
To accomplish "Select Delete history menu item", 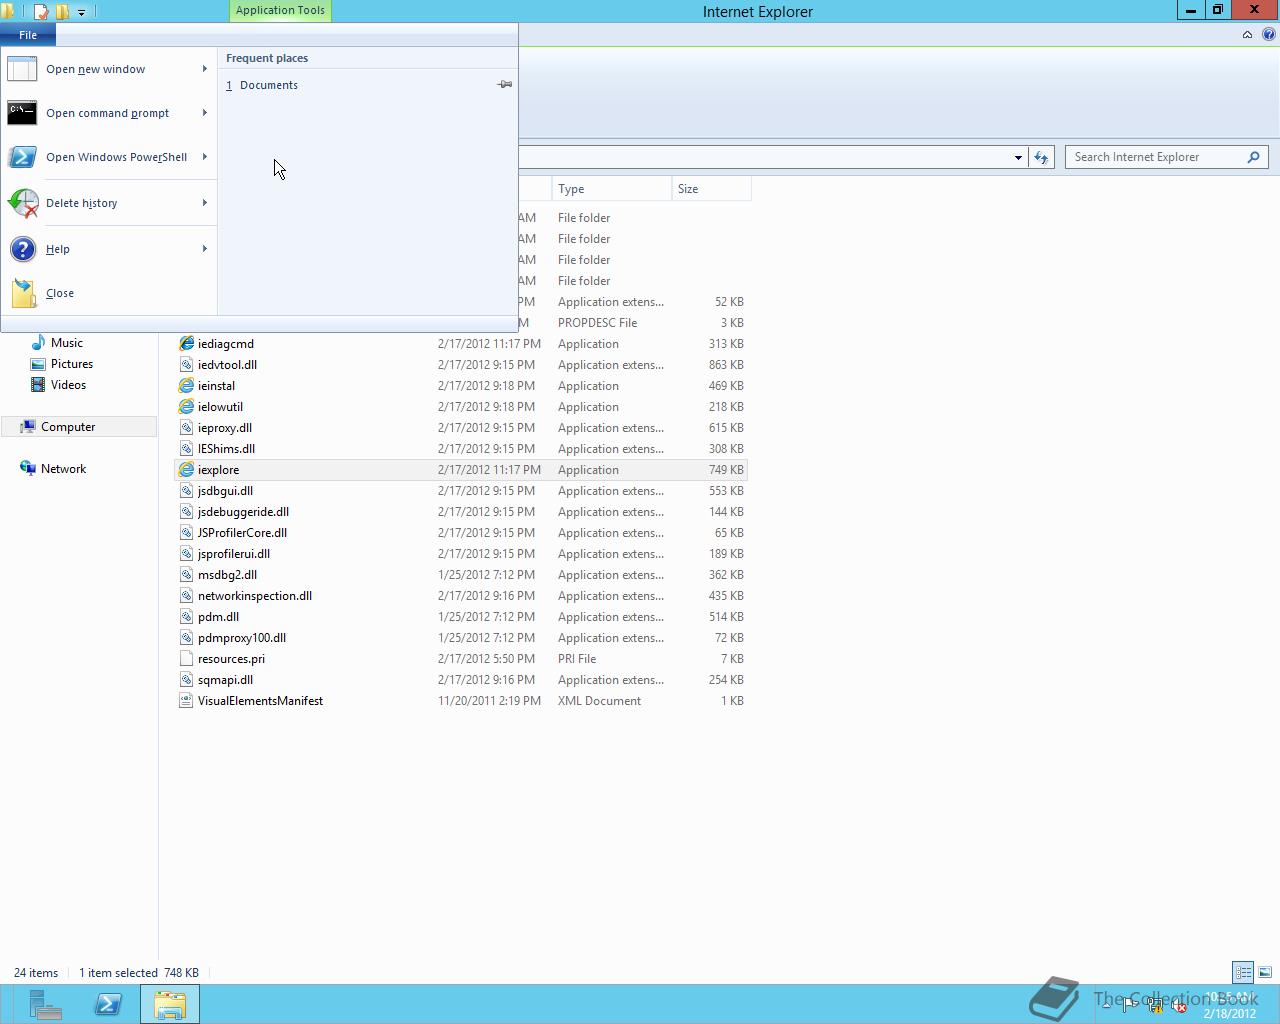I will point(109,203).
